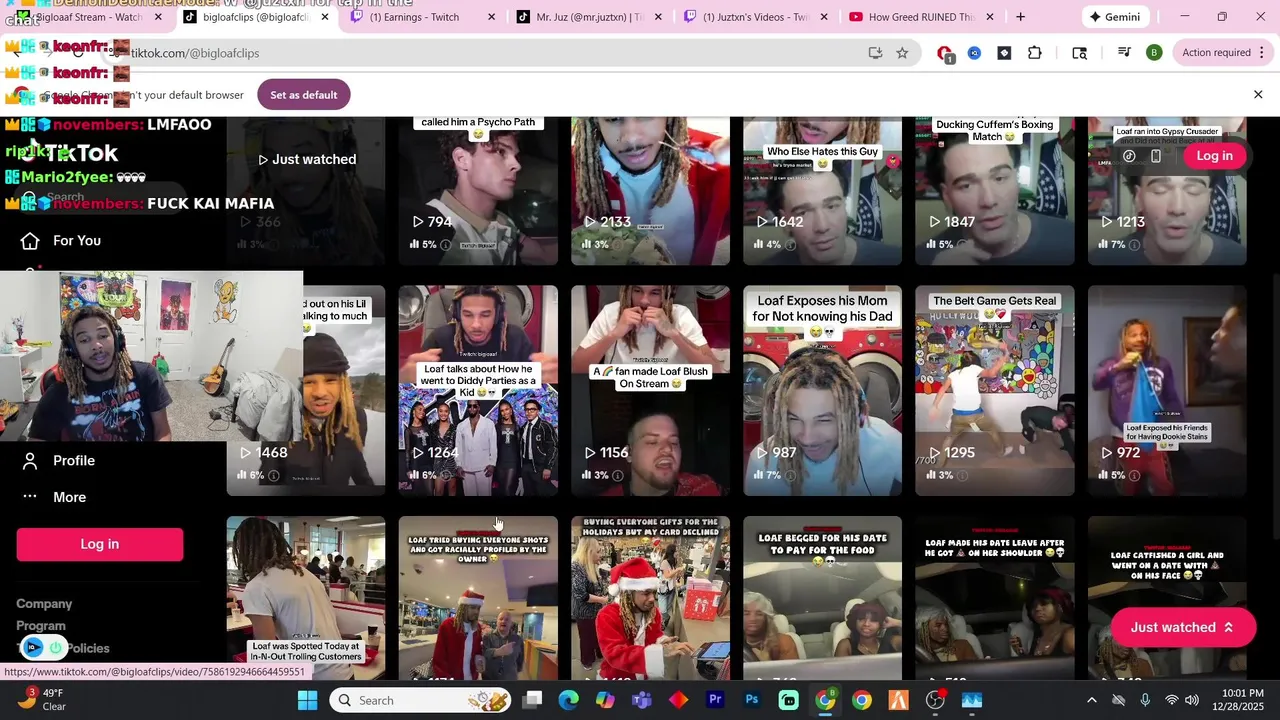
Task: Click the sidebar Log in button
Action: click(x=100, y=544)
